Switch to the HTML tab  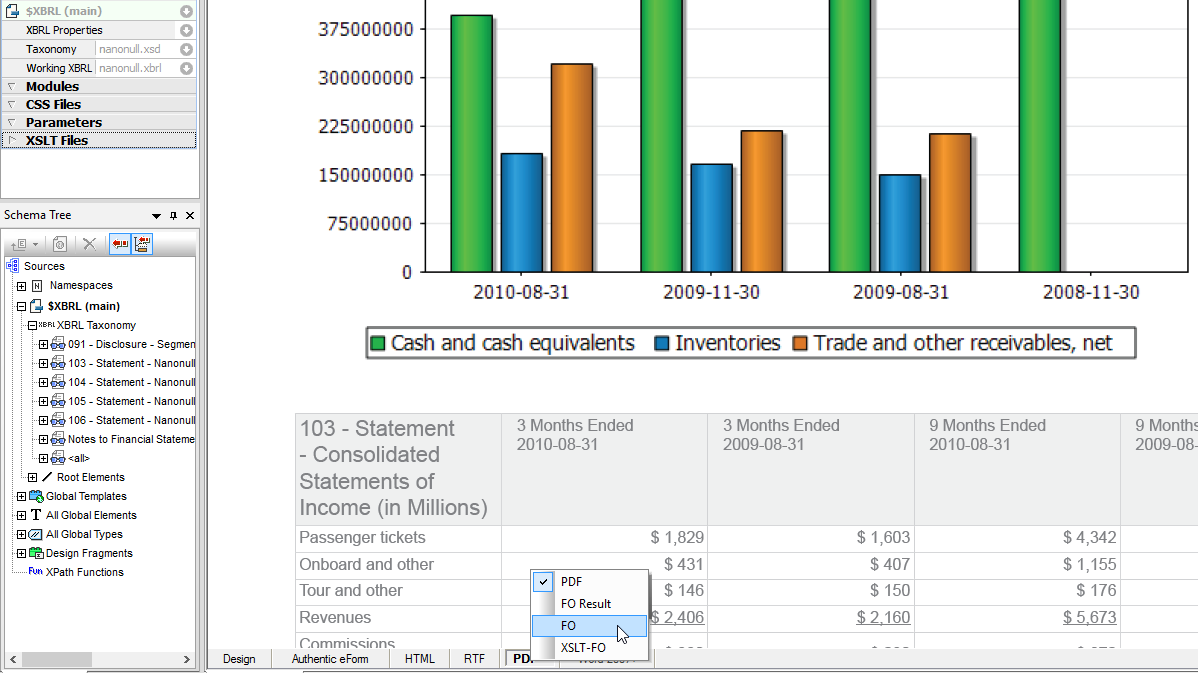[419, 658]
